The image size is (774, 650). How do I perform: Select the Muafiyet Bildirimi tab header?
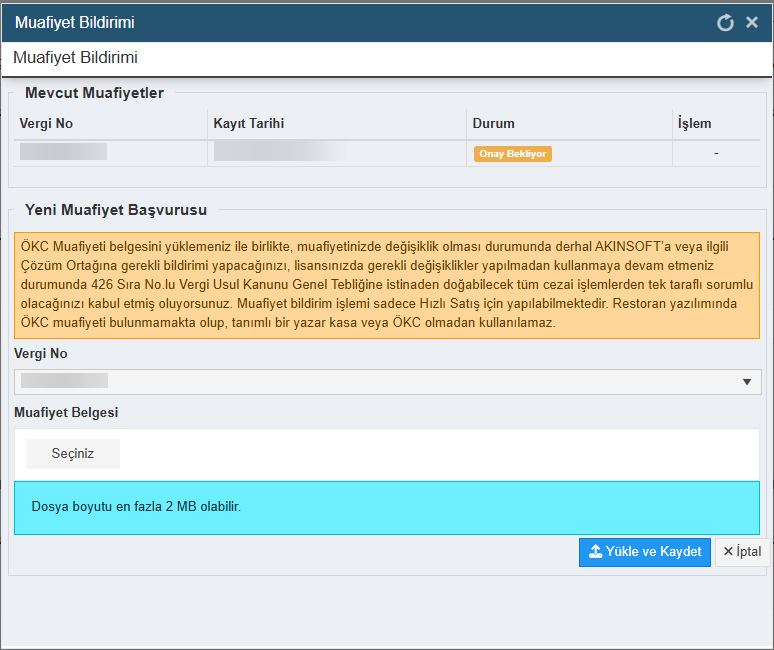75,58
